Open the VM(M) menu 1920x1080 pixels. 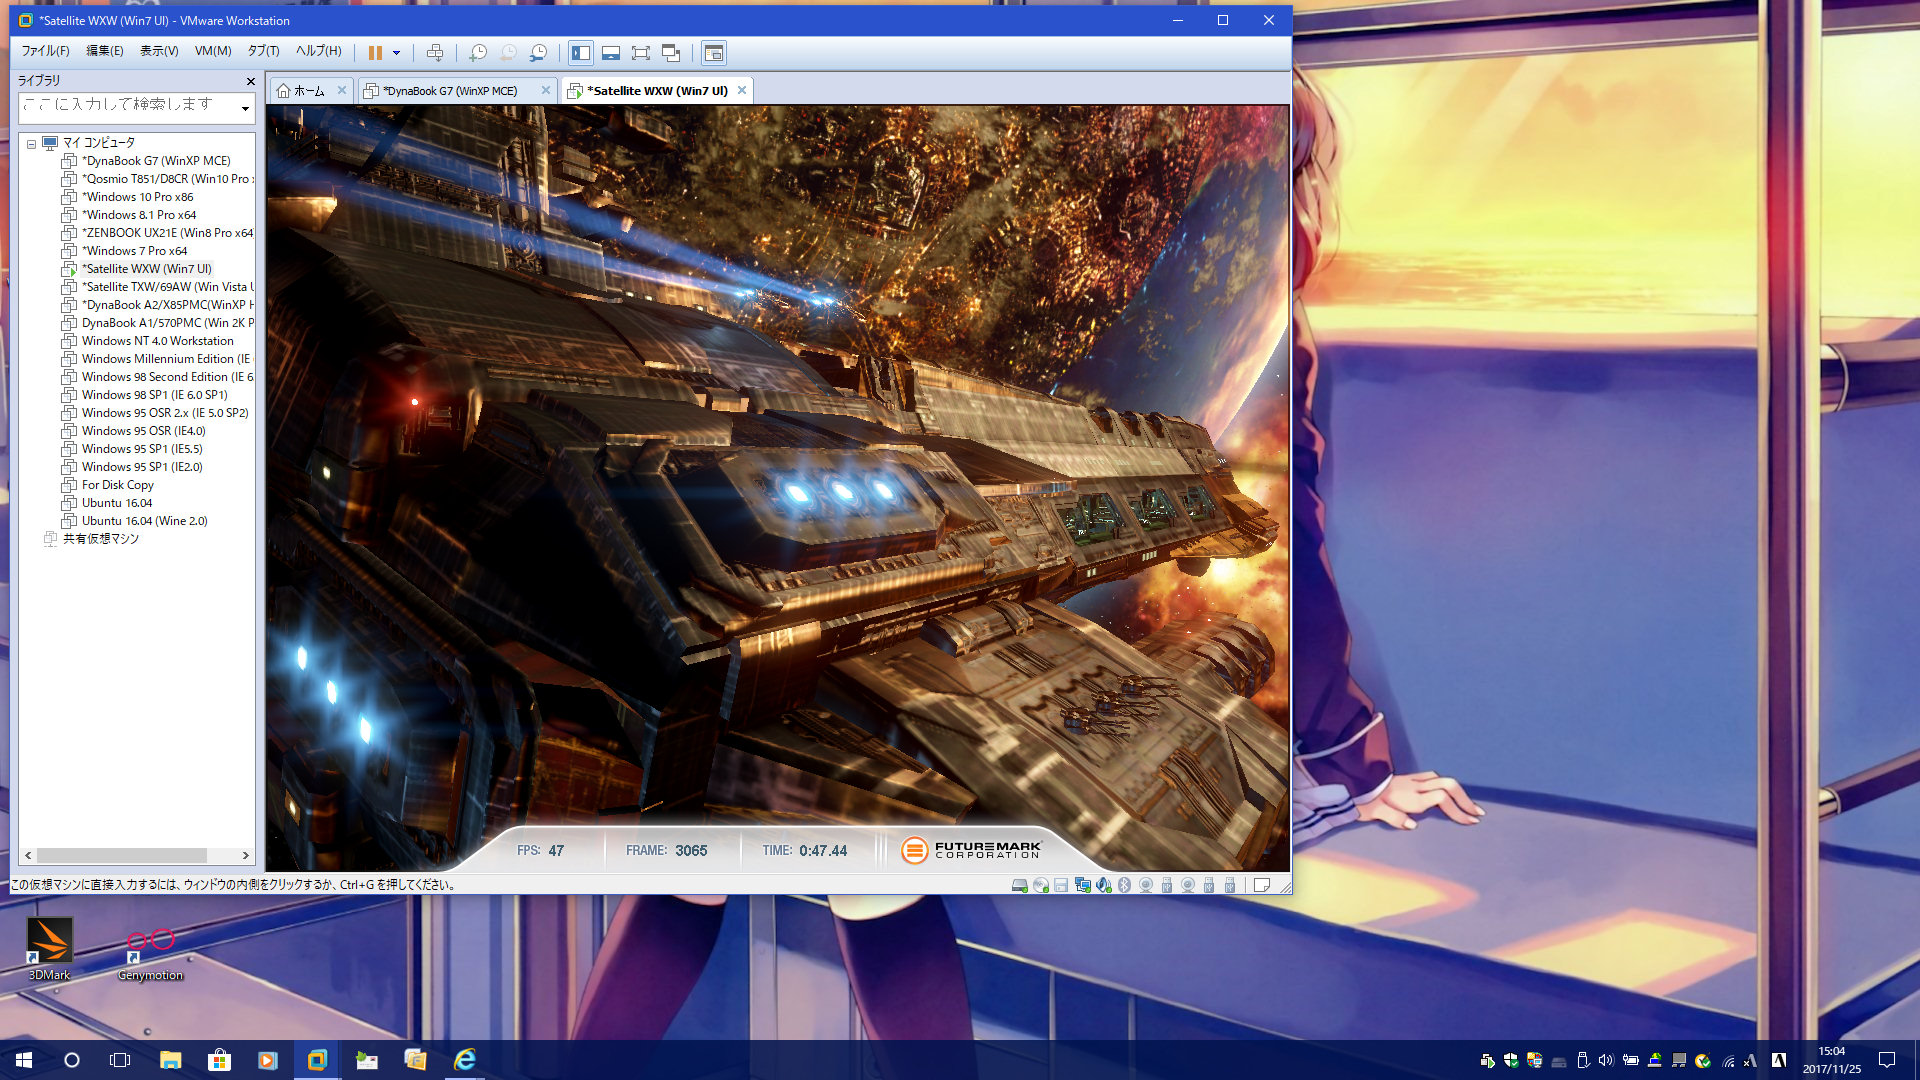pos(213,51)
